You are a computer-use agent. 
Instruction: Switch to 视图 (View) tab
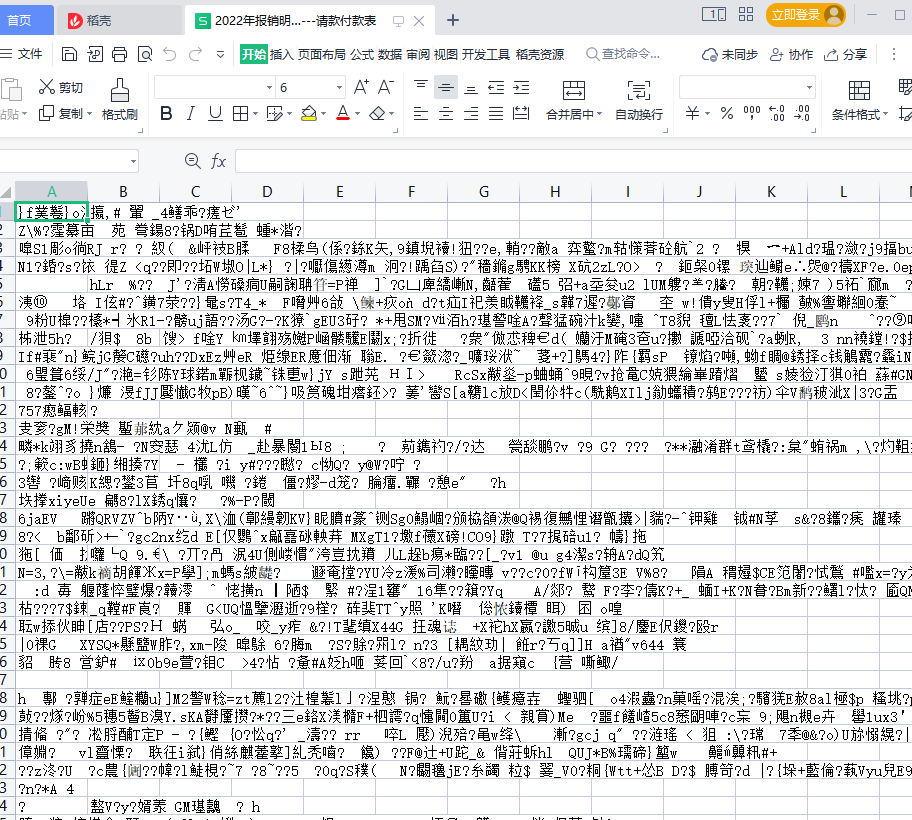tap(446, 54)
